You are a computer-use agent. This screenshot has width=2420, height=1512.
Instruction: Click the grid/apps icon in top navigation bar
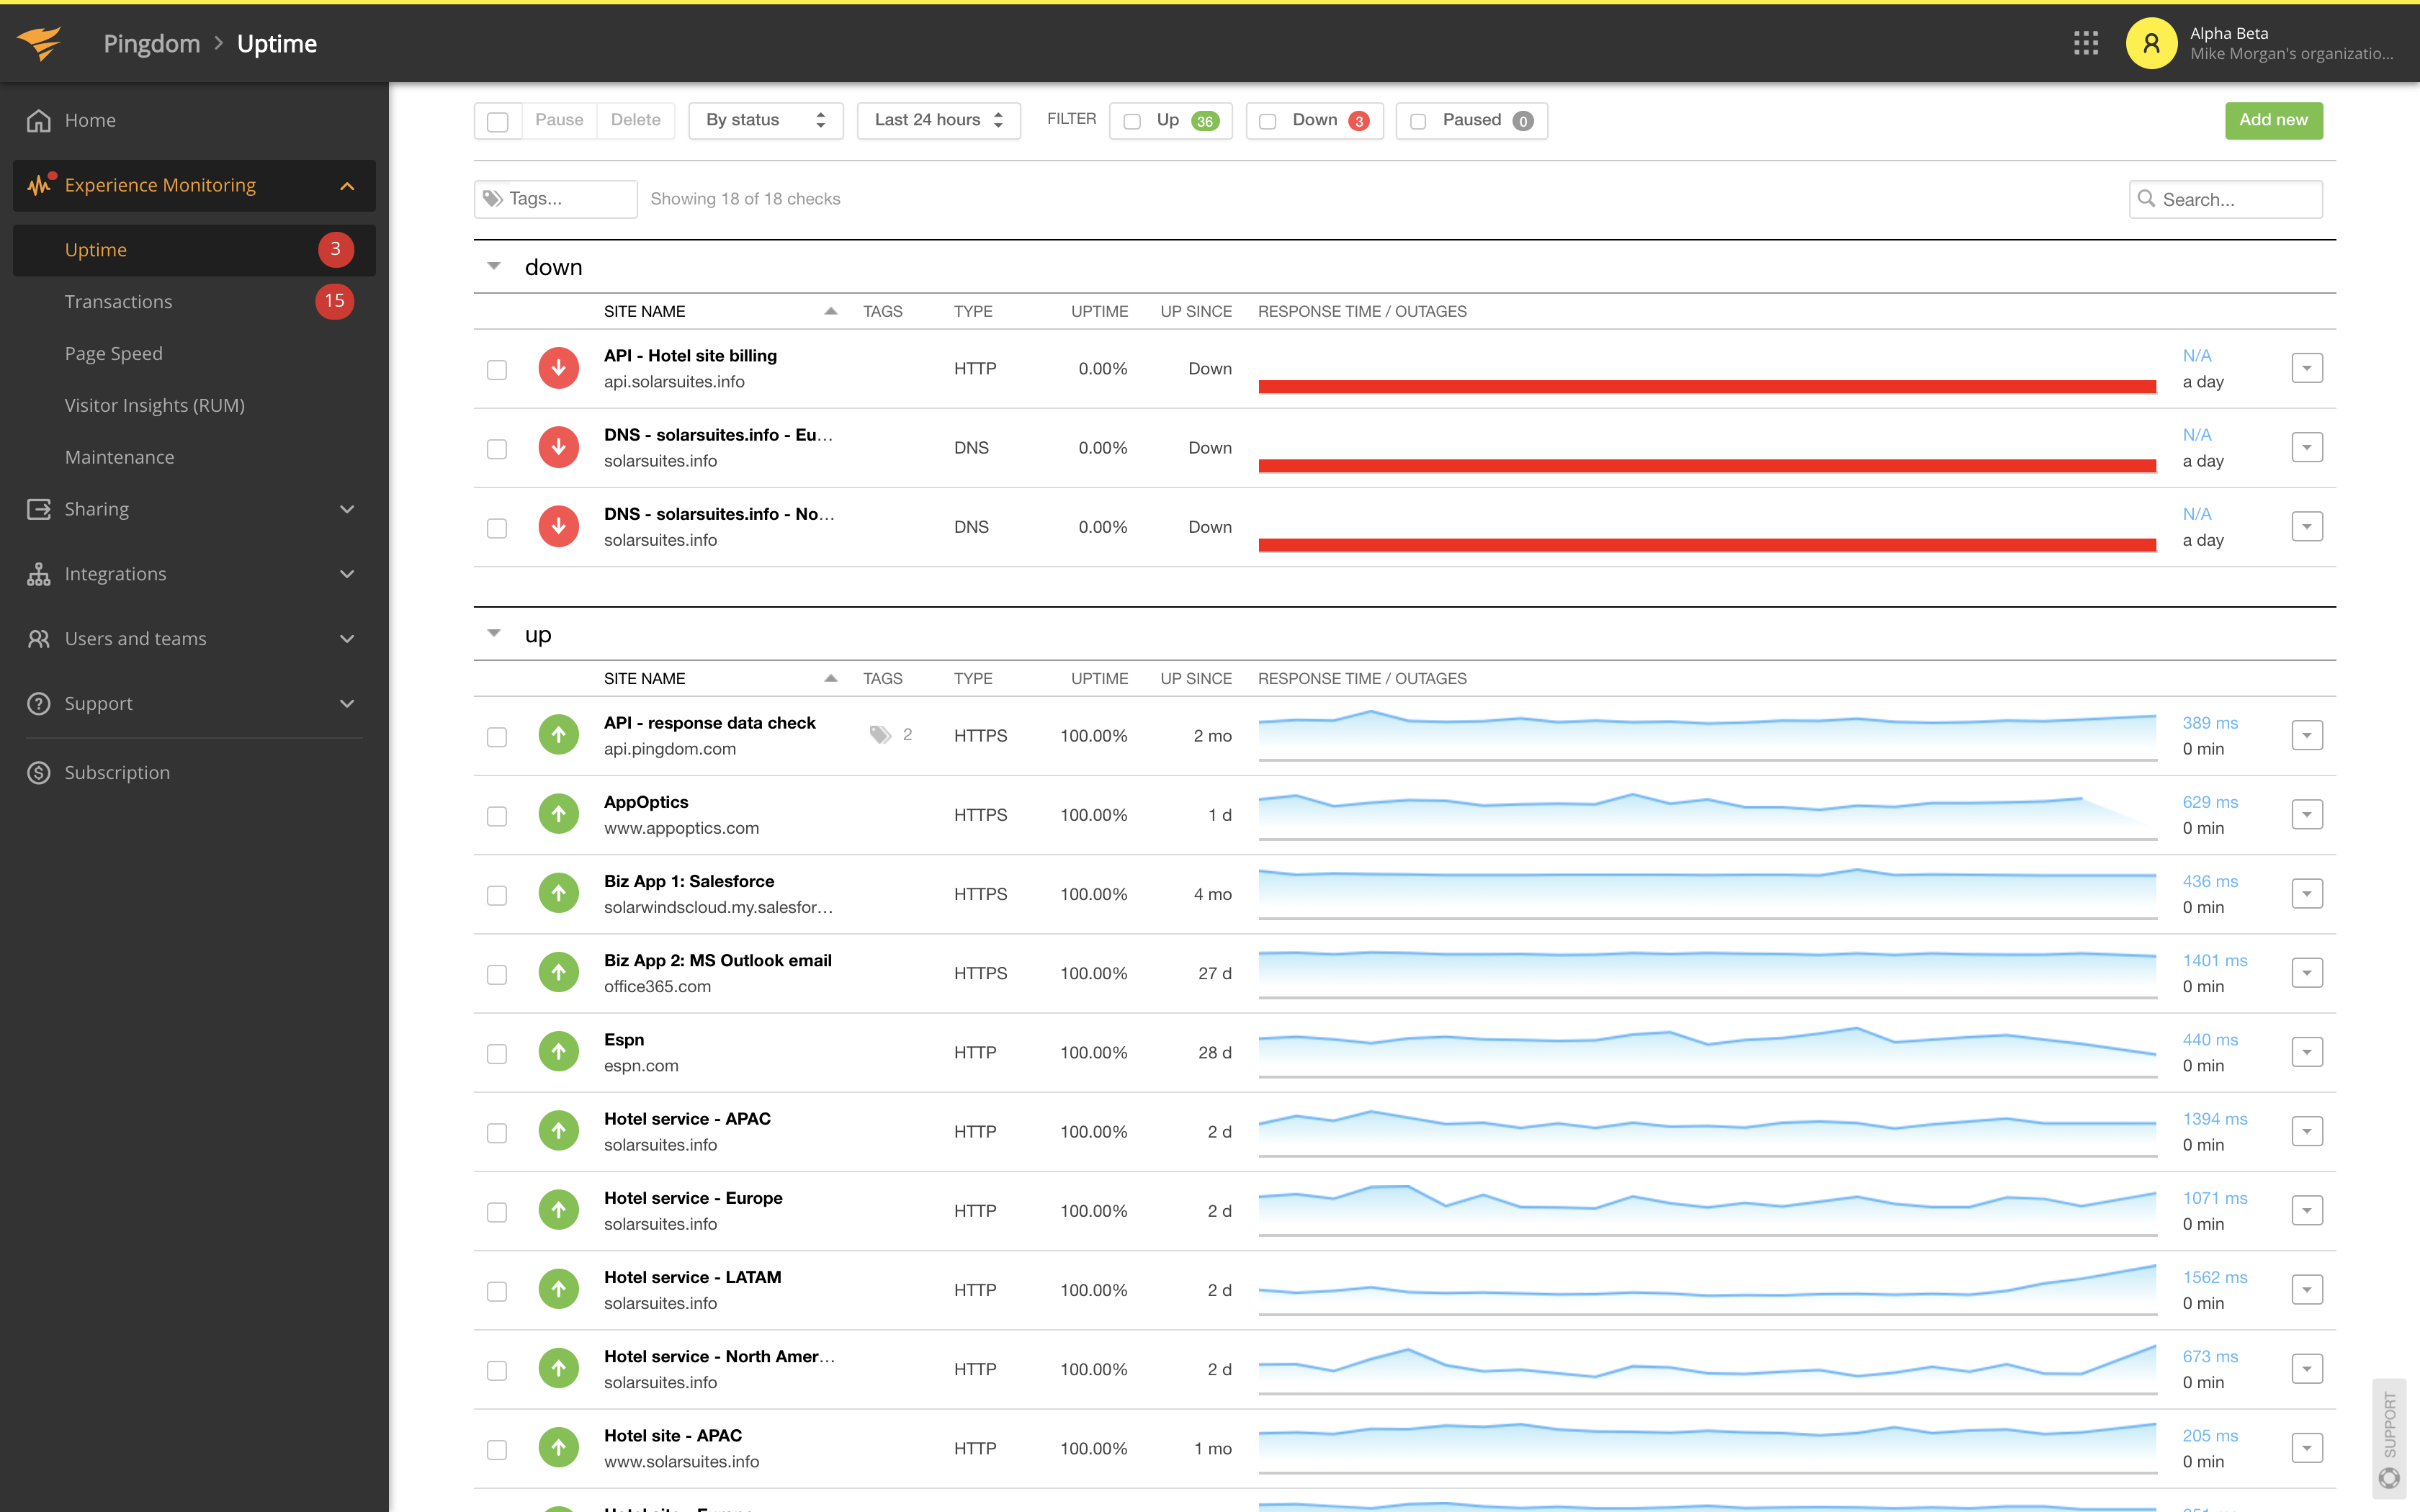(x=2086, y=42)
